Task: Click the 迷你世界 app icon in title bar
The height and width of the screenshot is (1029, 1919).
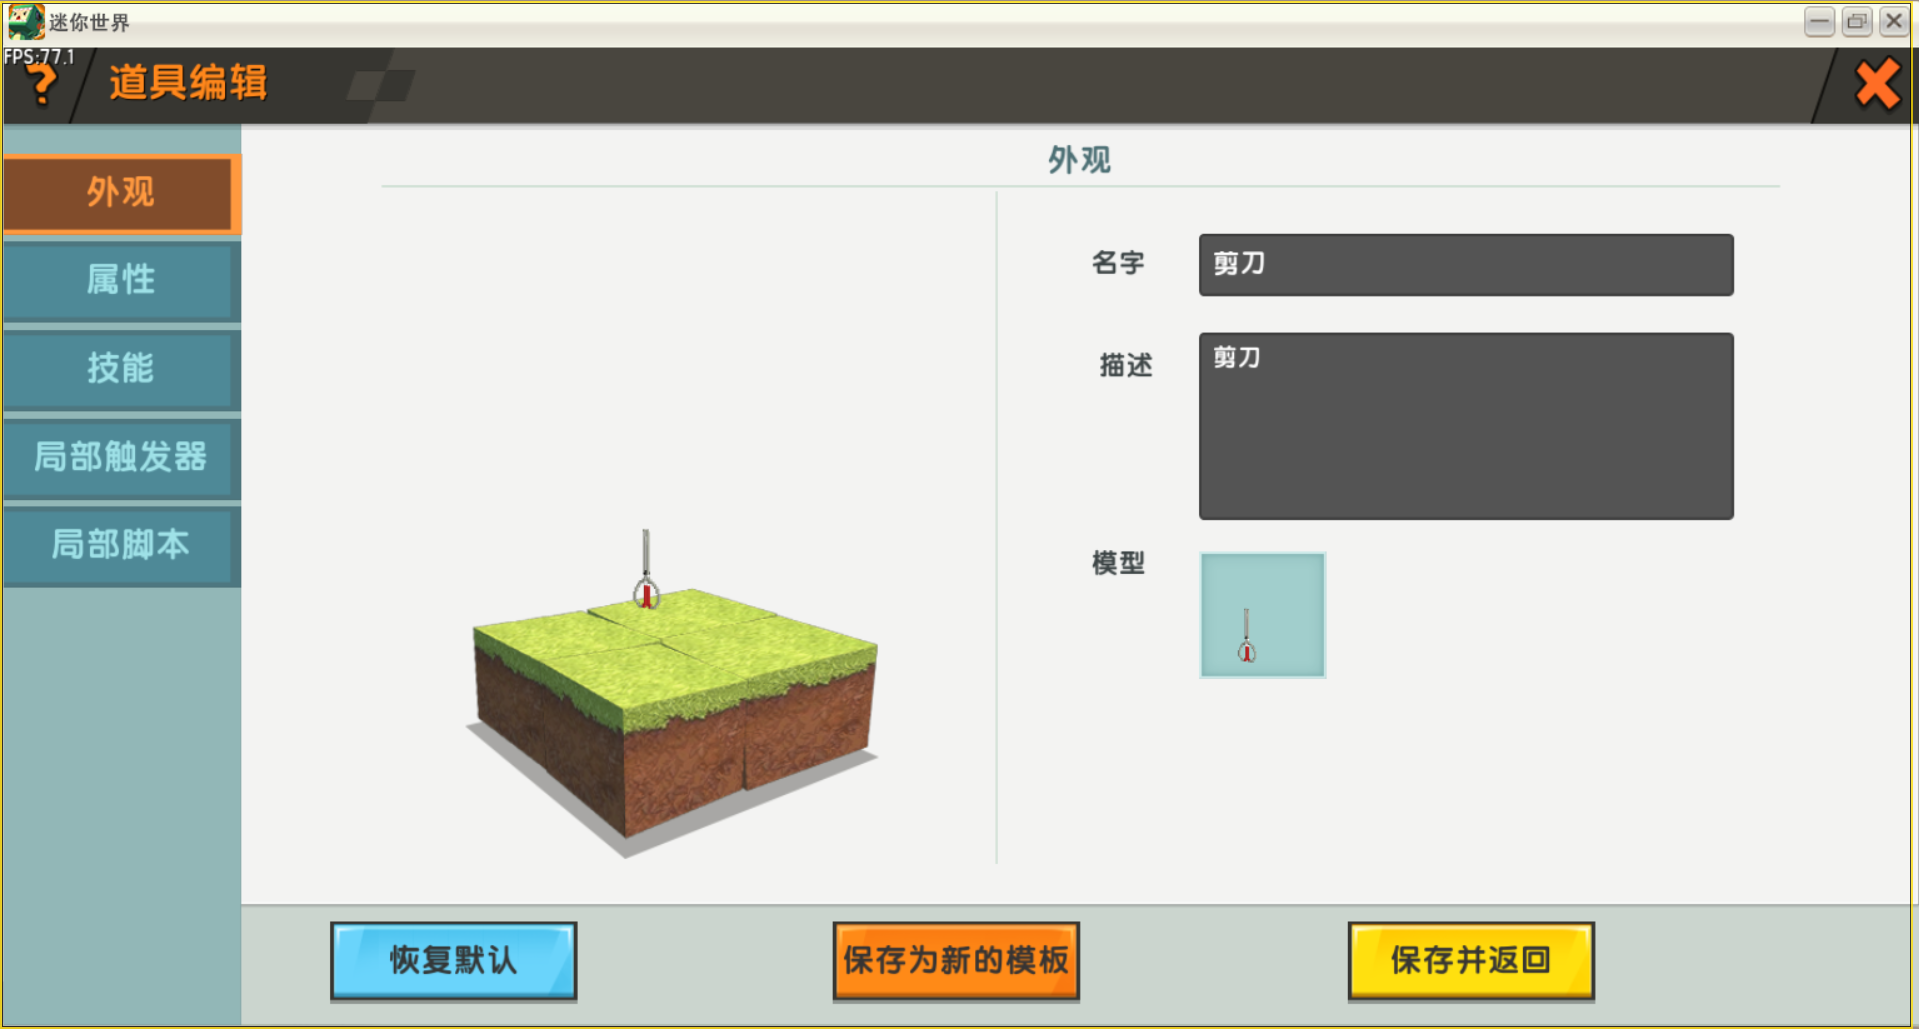Action: (x=25, y=21)
